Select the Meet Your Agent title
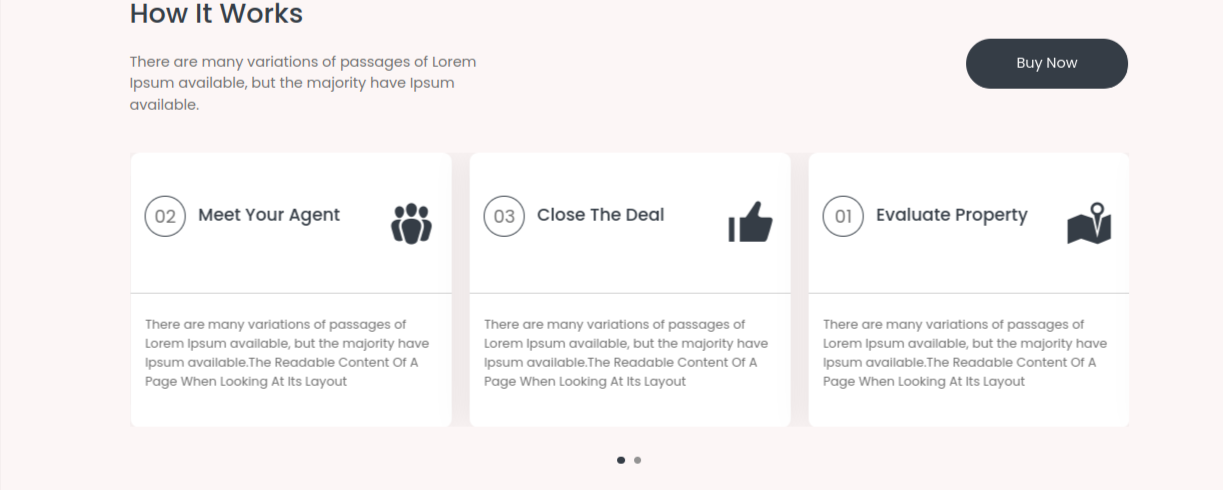 click(x=269, y=215)
